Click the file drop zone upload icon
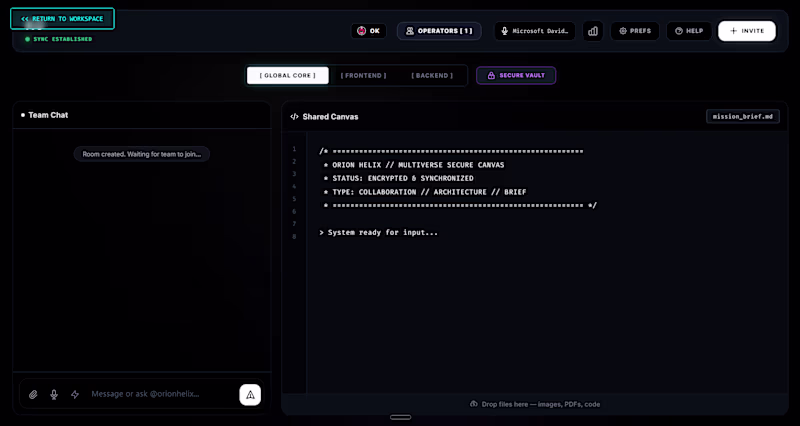Viewport: 800px width, 426px height. point(473,404)
